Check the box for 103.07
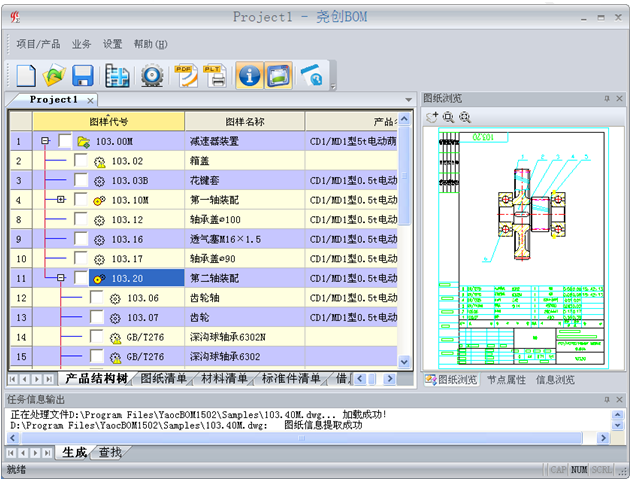This screenshot has width=630, height=479. pyautogui.click(x=97, y=317)
